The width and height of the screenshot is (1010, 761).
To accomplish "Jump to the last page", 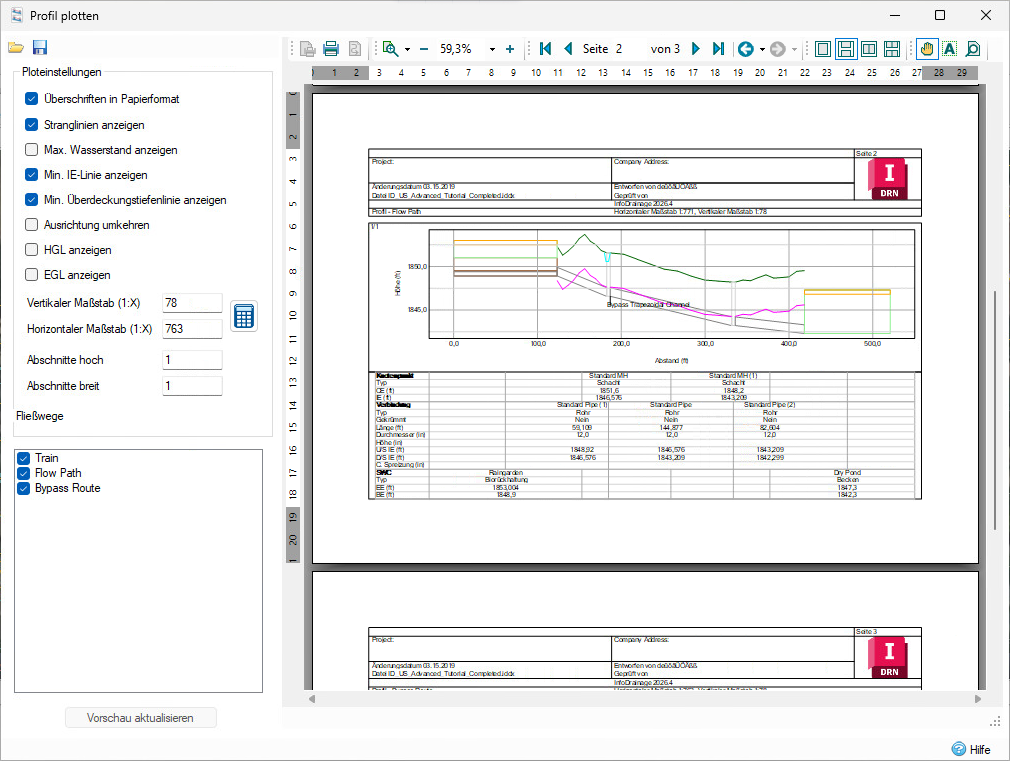I will (x=718, y=49).
